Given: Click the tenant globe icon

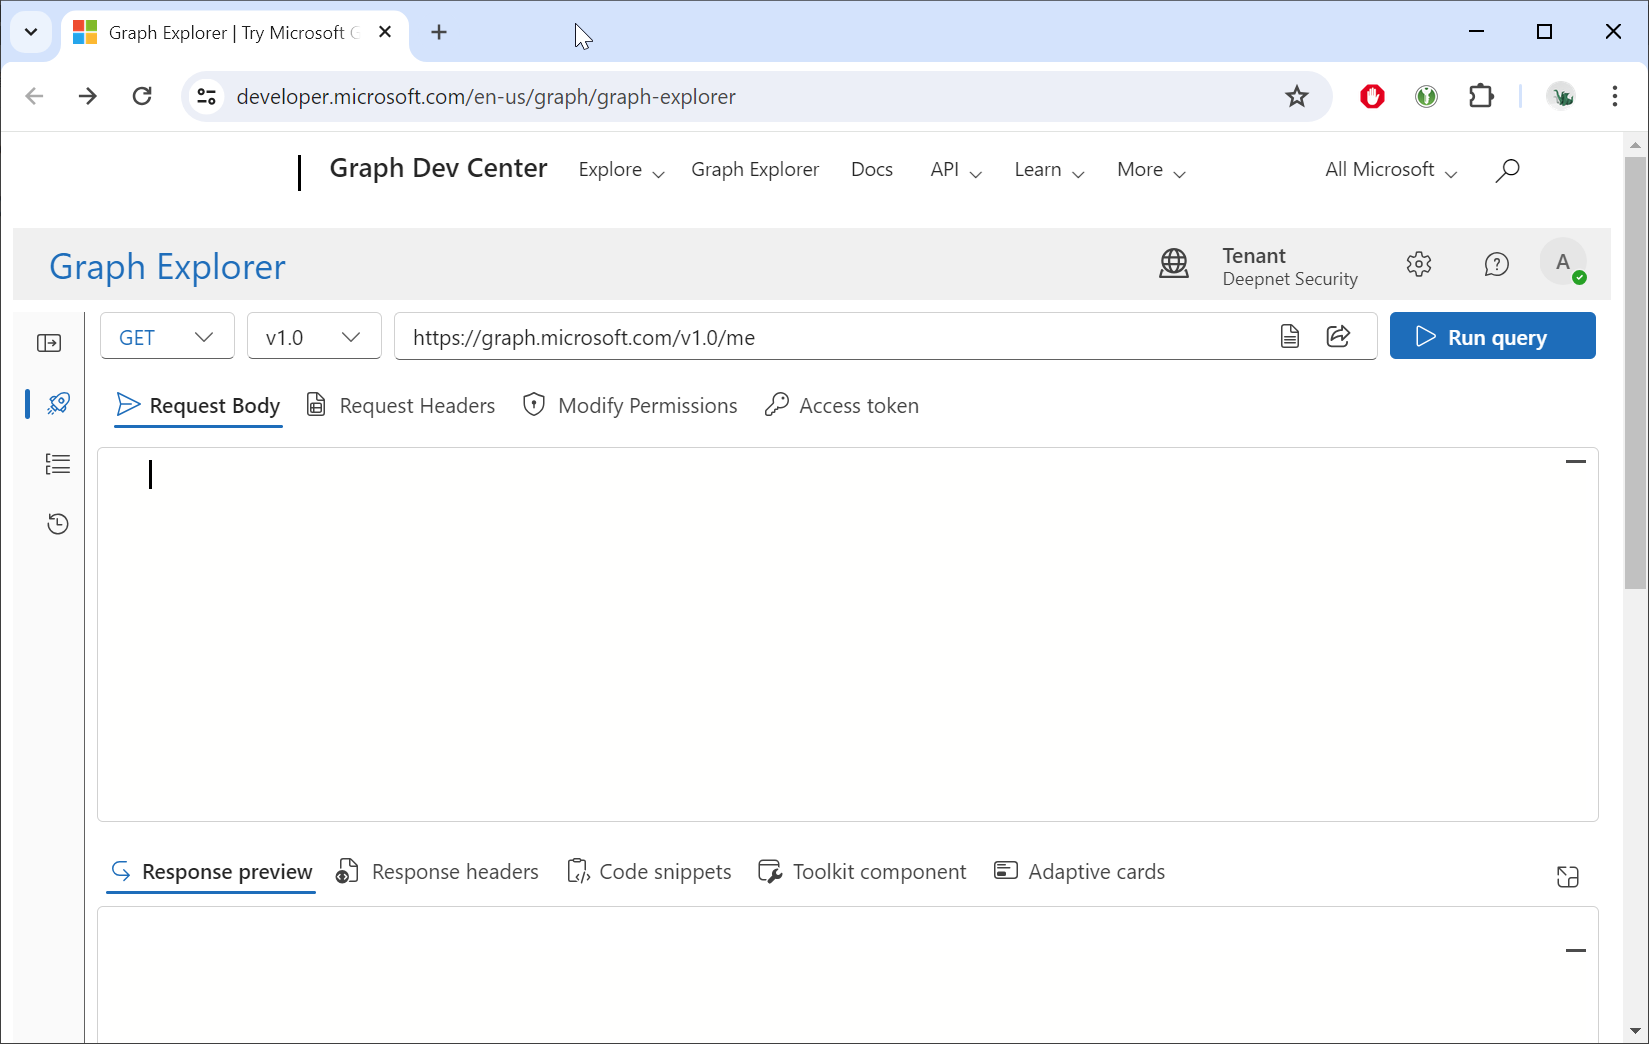Looking at the screenshot, I should pyautogui.click(x=1174, y=265).
